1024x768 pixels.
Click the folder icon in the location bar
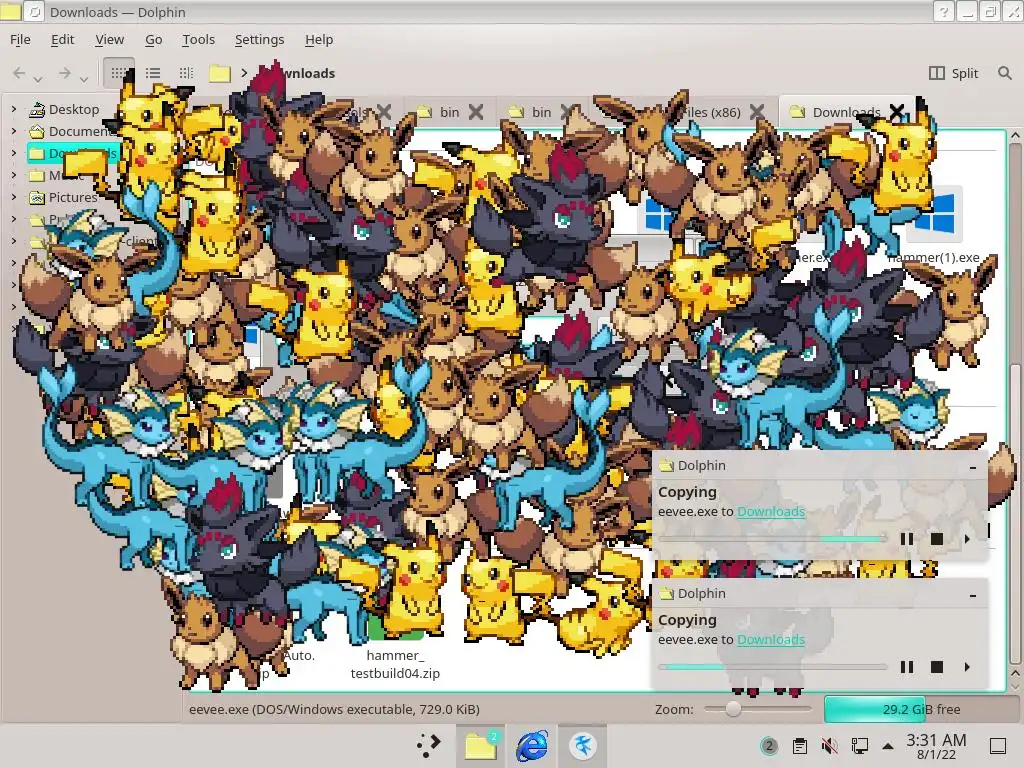(219, 73)
